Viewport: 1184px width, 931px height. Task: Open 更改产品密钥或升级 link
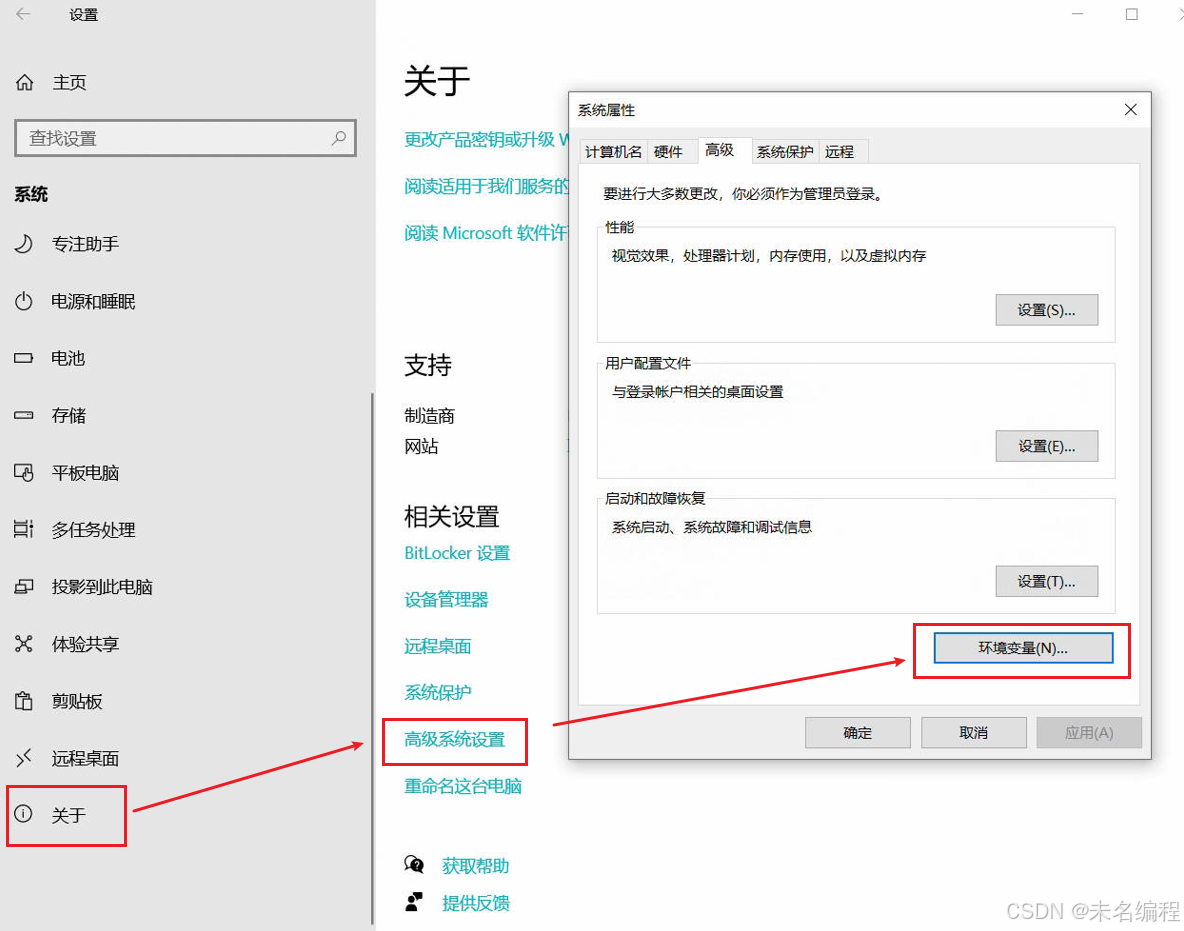tap(486, 140)
